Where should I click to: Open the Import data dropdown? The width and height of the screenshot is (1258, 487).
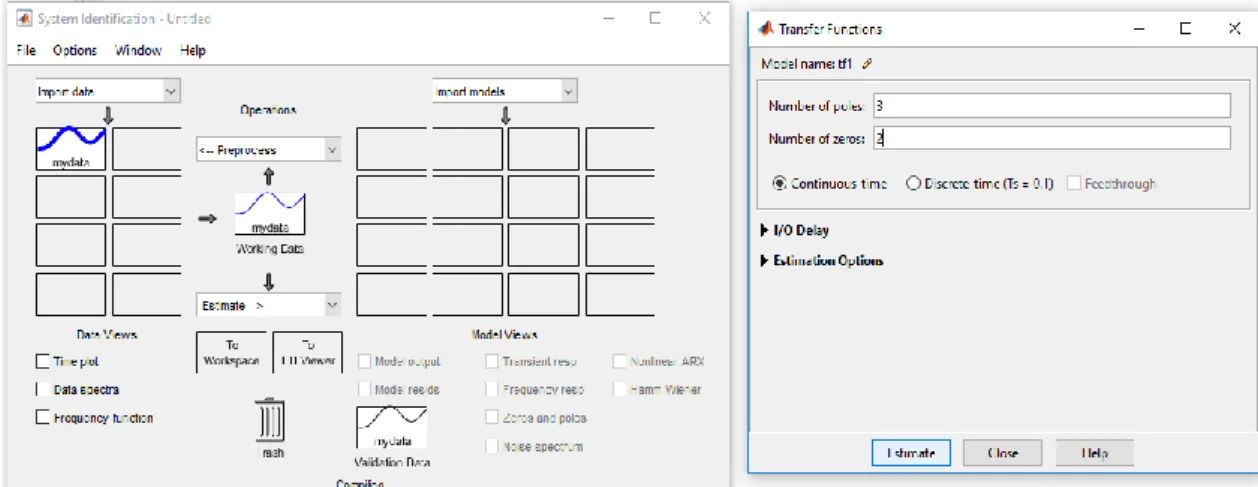click(108, 91)
